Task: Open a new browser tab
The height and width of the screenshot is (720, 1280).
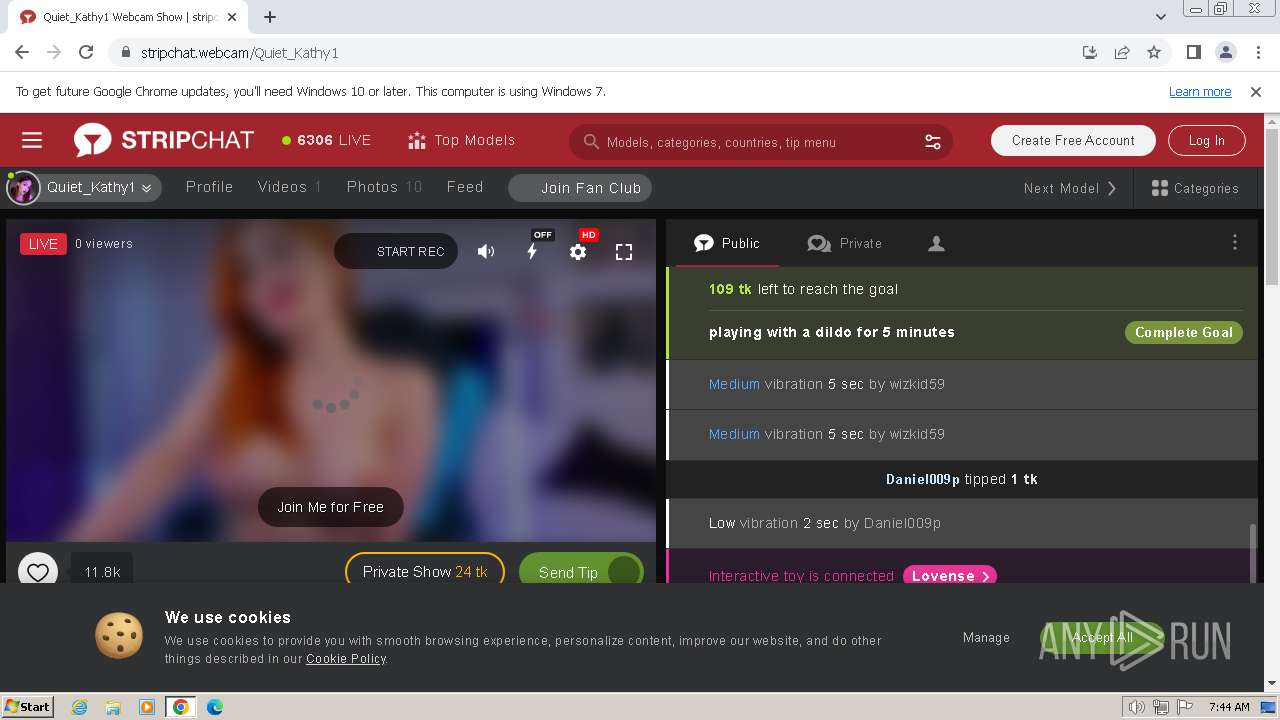Action: [x=270, y=17]
